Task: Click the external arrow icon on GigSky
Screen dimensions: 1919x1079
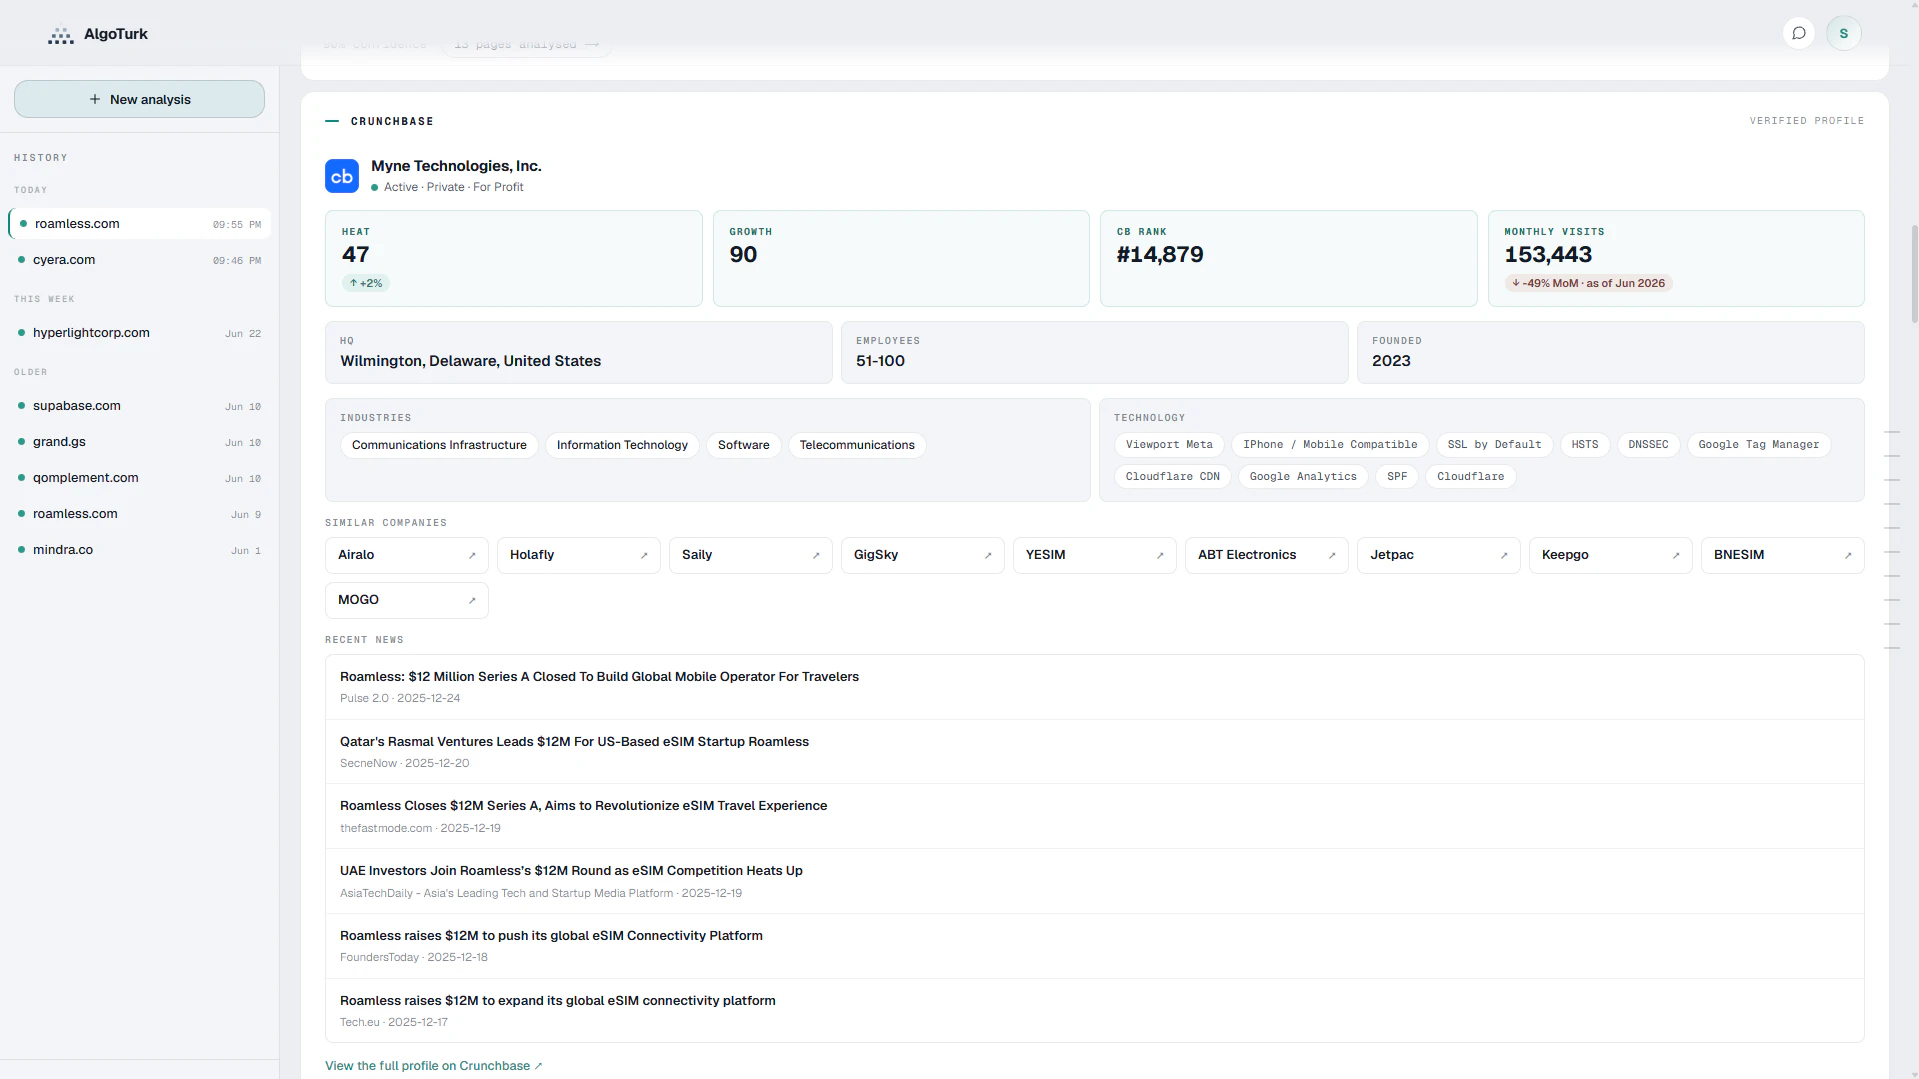Action: [x=988, y=555]
